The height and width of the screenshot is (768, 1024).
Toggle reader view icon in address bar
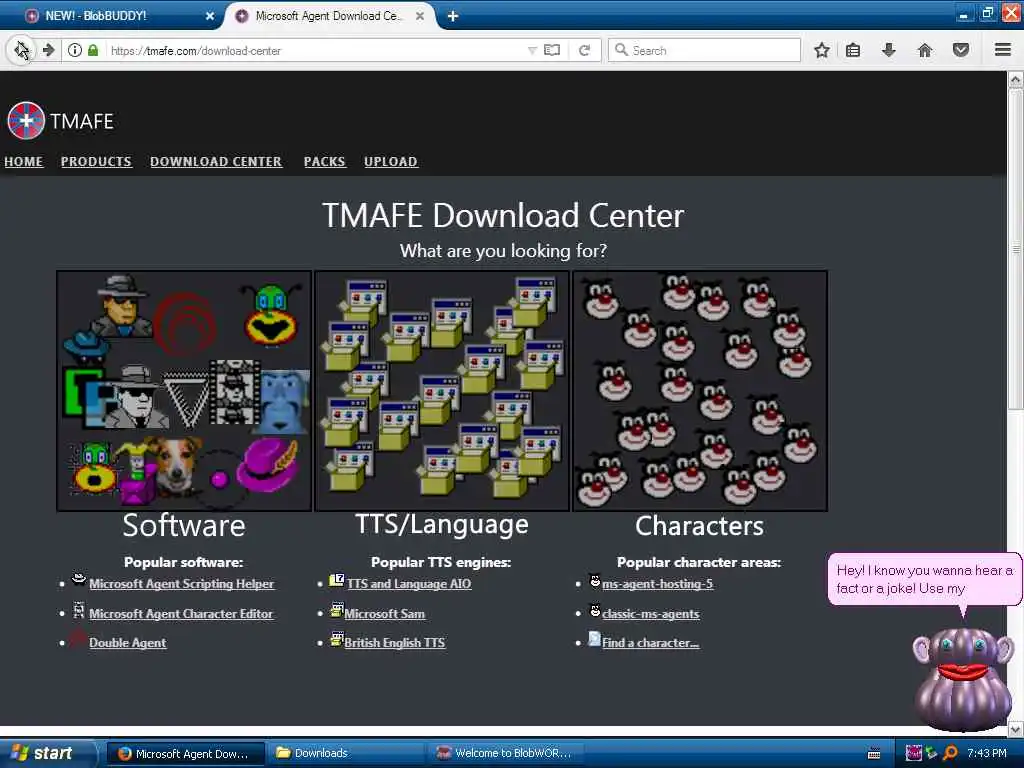[552, 50]
